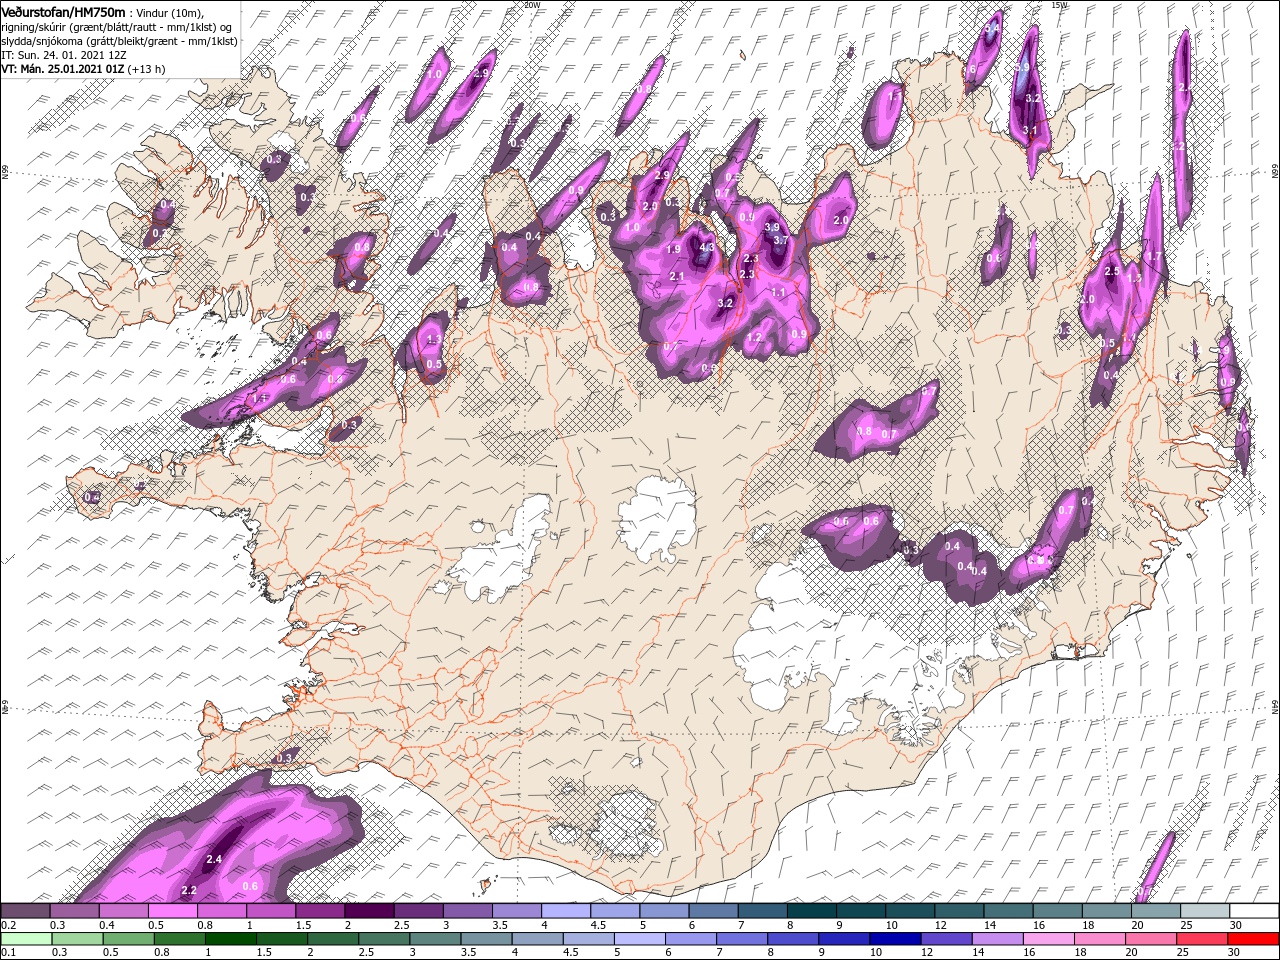
Task: Select dark teal swatch between 8 and 9 upper legend
Action: pyautogui.click(x=811, y=911)
